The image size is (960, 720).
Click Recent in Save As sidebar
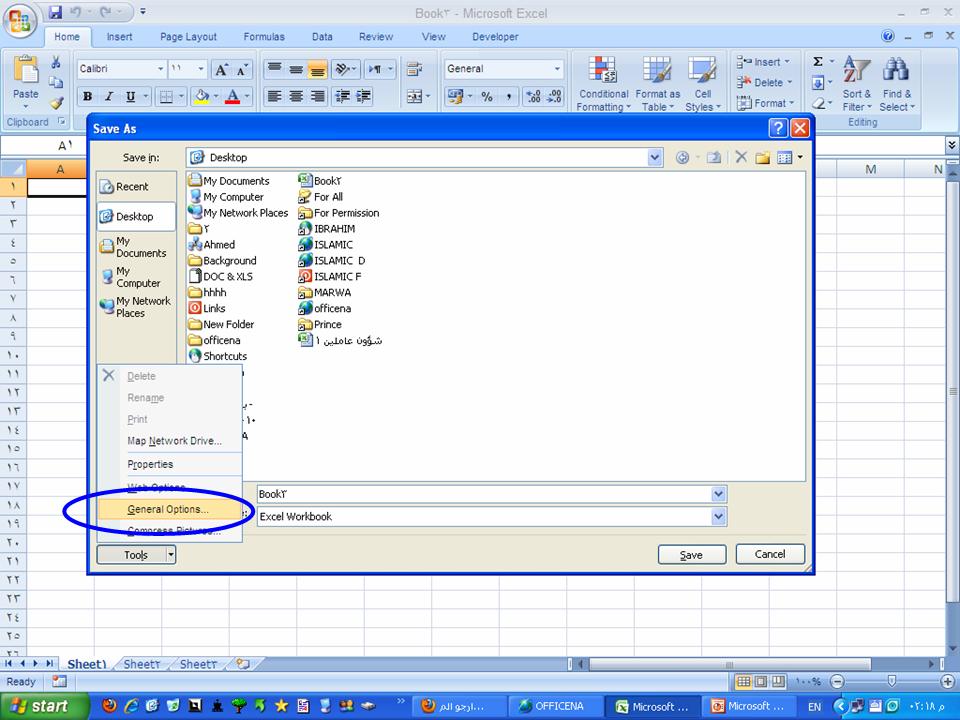[136, 187]
